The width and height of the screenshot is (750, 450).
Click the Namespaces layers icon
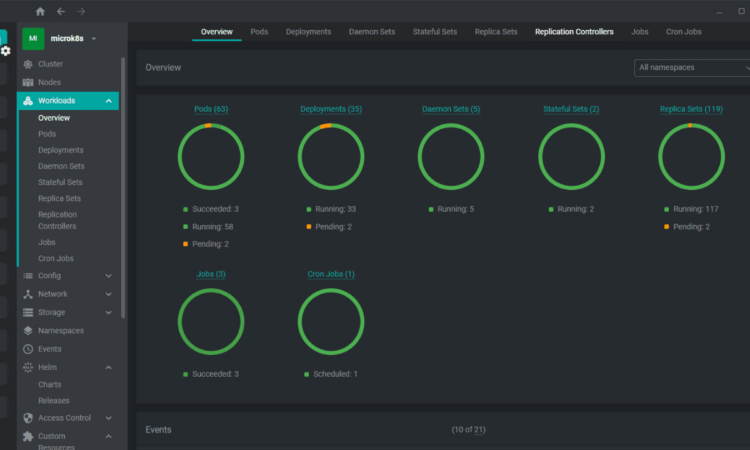pyautogui.click(x=28, y=331)
